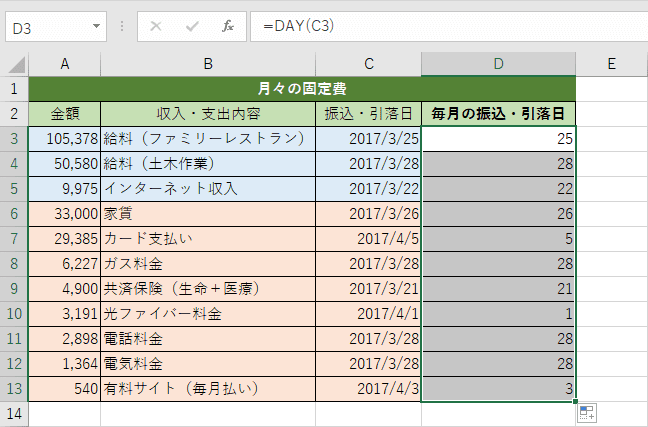Select cell D3 showing 25
The image size is (648, 427).
click(498, 139)
